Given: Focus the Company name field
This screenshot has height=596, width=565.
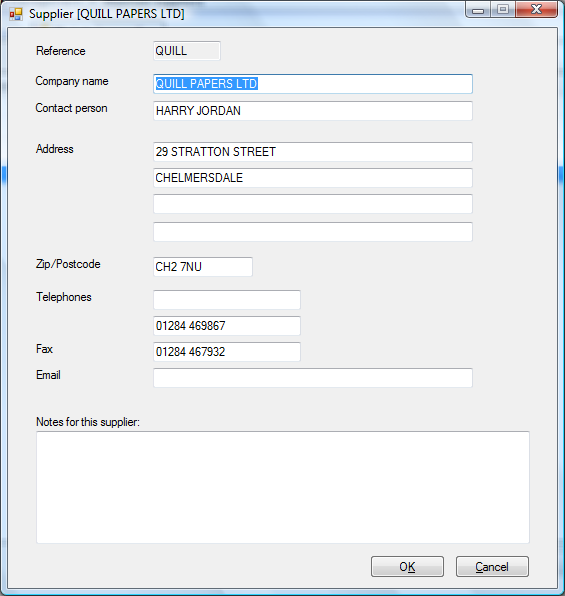Looking at the screenshot, I should point(313,84).
